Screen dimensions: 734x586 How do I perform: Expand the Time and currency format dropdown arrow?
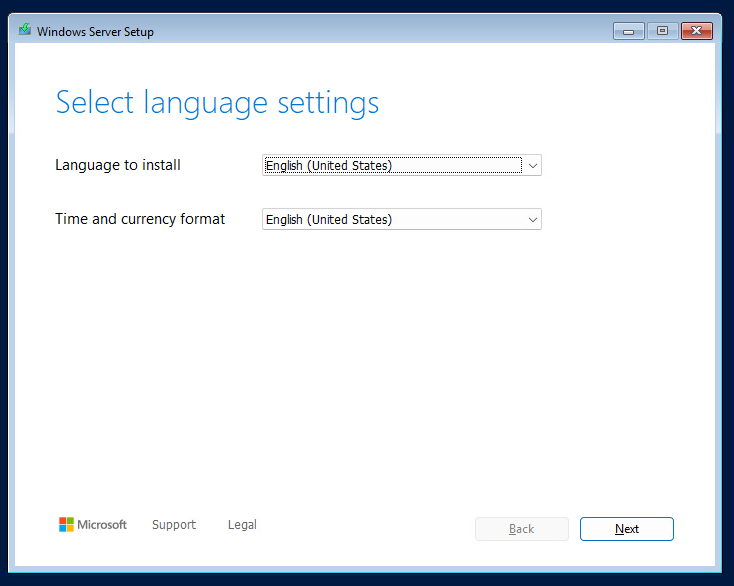point(532,219)
